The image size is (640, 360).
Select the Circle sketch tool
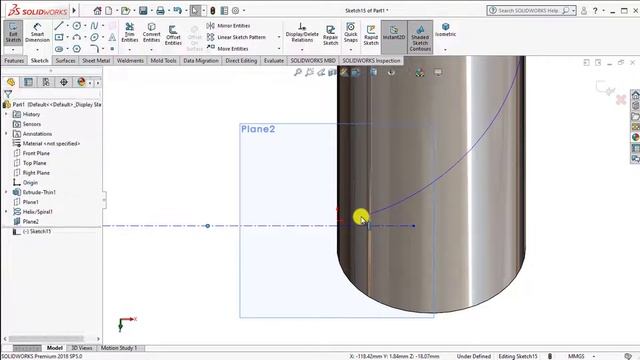coord(76,26)
